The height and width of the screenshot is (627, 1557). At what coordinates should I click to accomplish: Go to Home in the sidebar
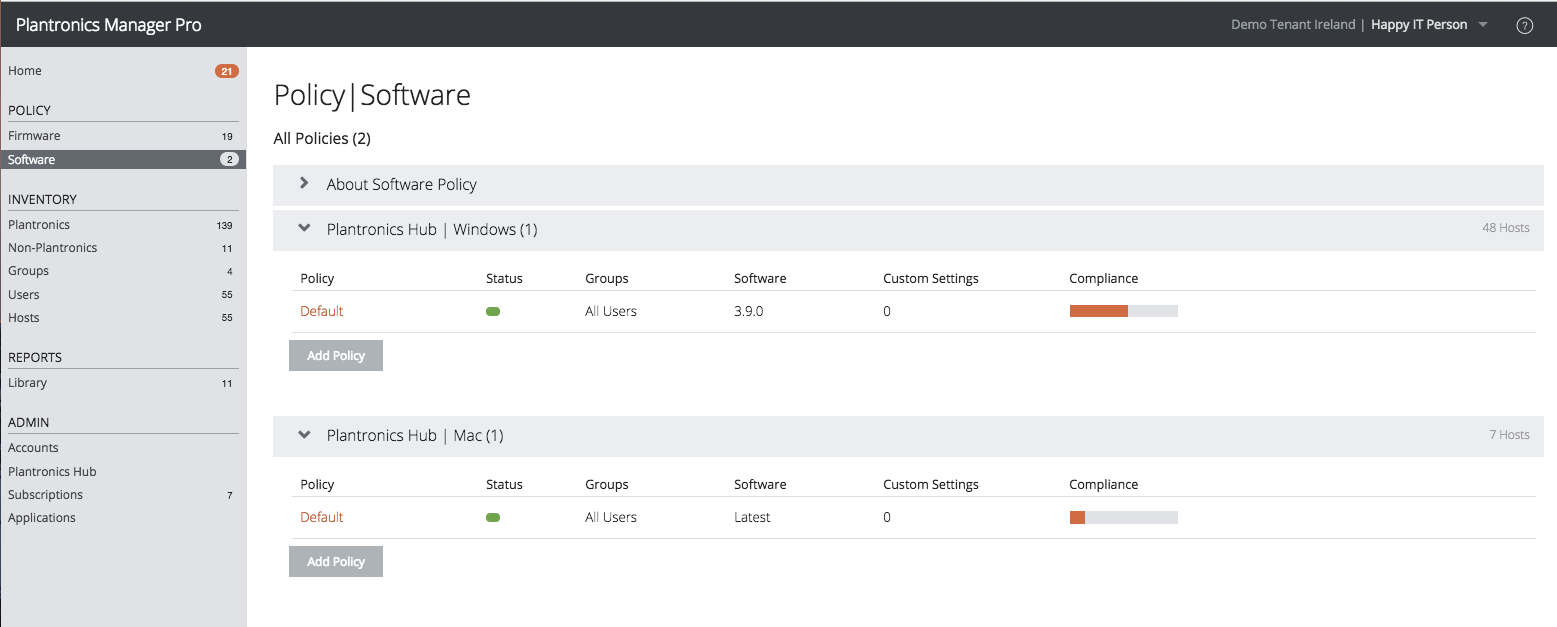pyautogui.click(x=25, y=71)
